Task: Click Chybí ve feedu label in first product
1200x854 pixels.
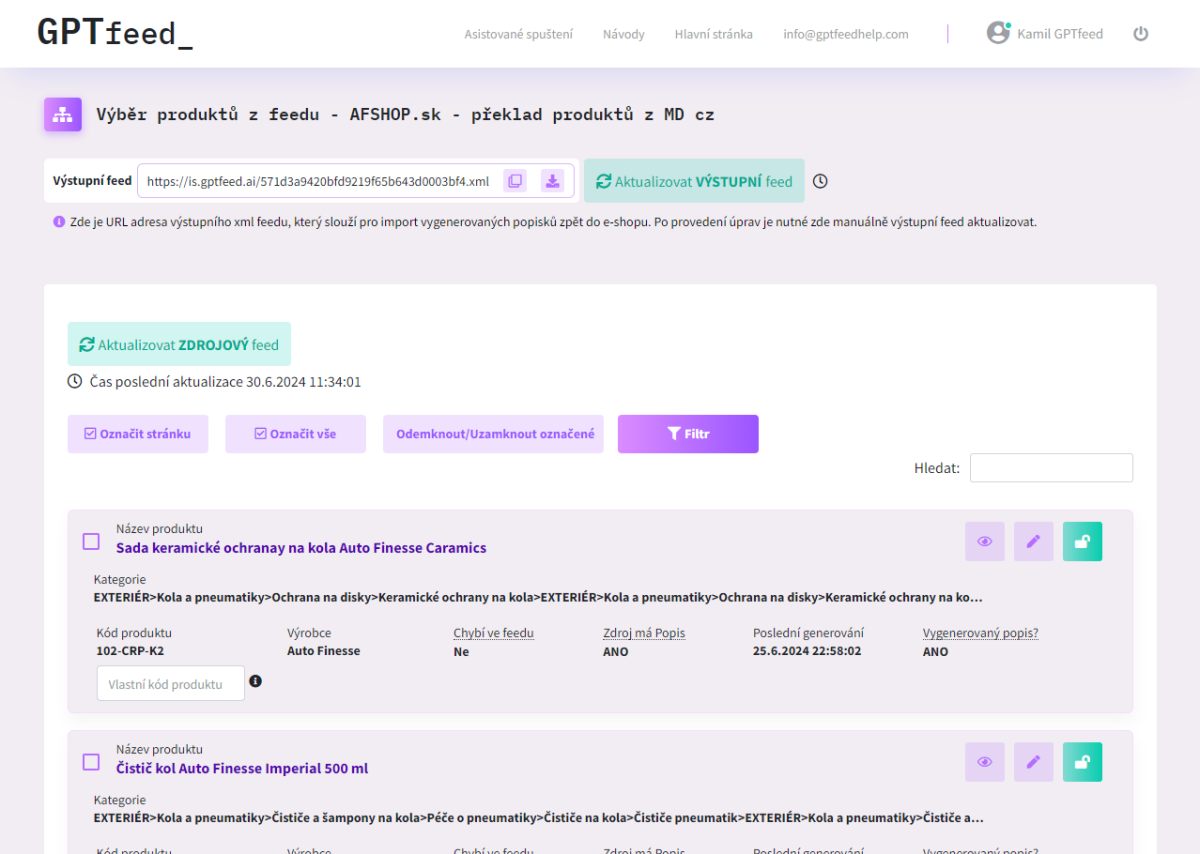Action: (493, 633)
